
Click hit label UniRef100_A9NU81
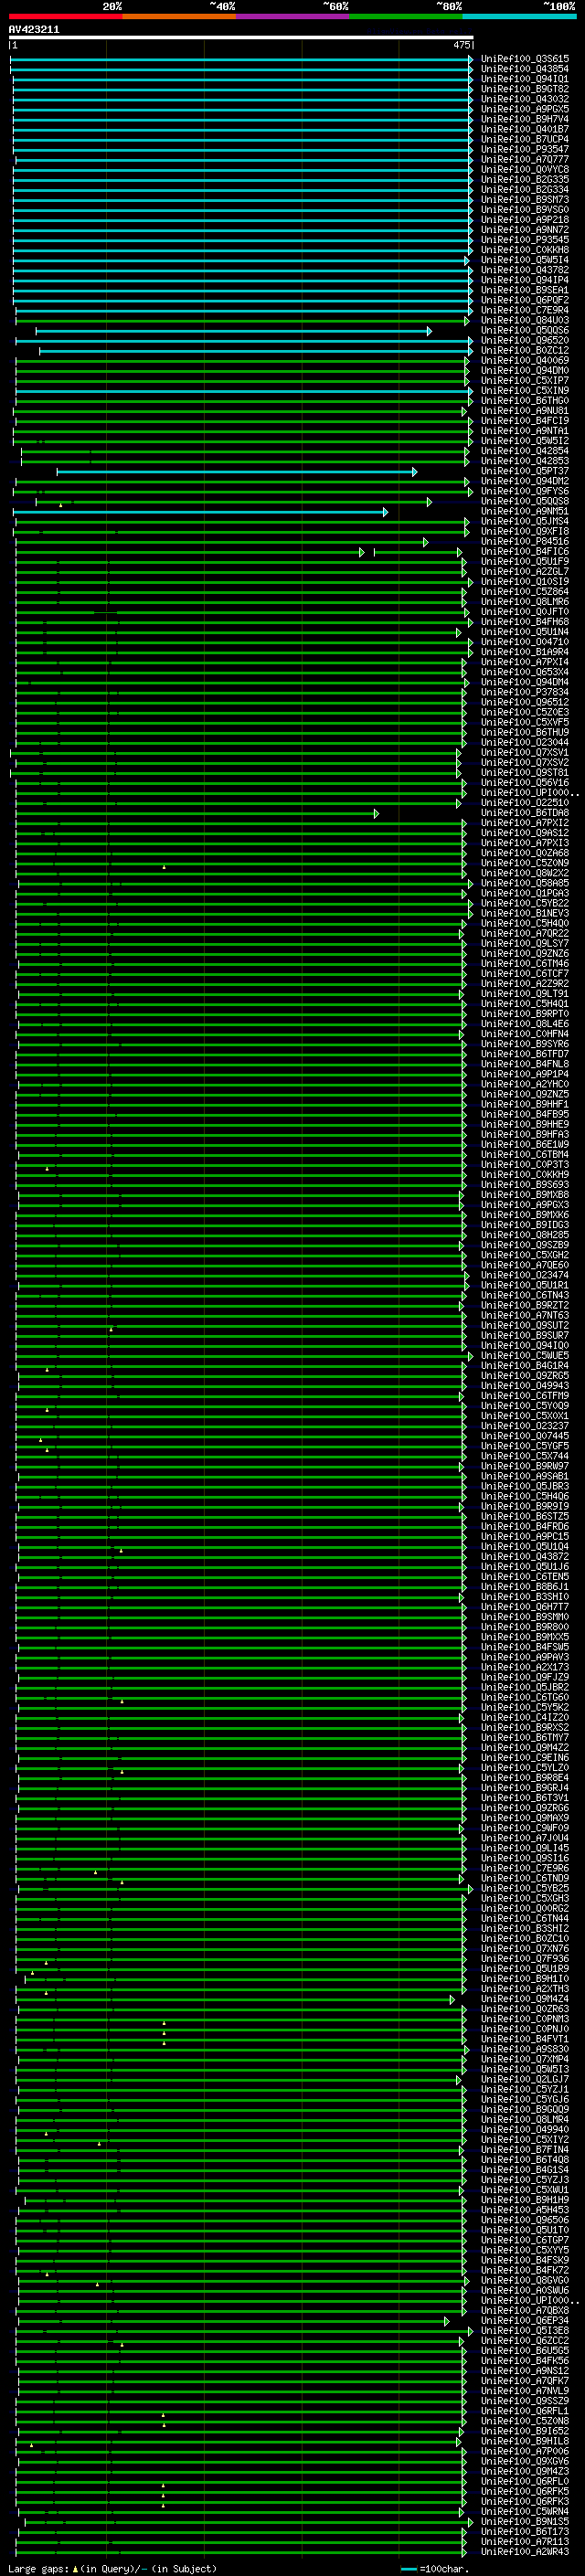click(x=525, y=411)
